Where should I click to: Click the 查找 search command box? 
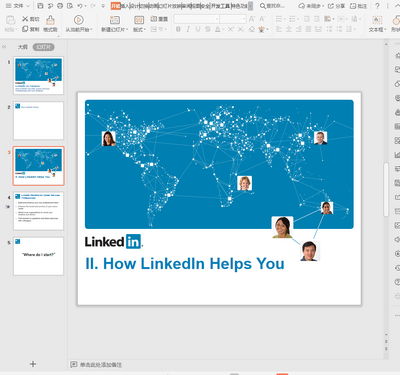(272, 6)
